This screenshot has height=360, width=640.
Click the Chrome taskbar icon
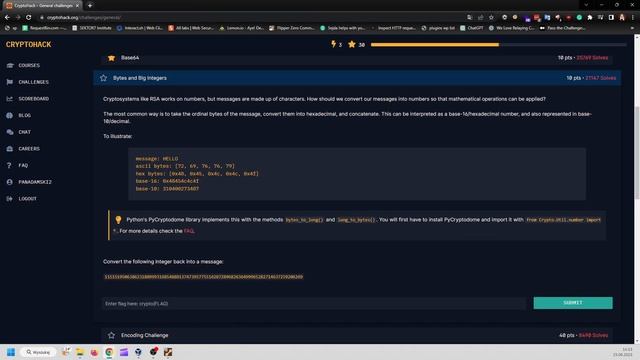click(109, 352)
